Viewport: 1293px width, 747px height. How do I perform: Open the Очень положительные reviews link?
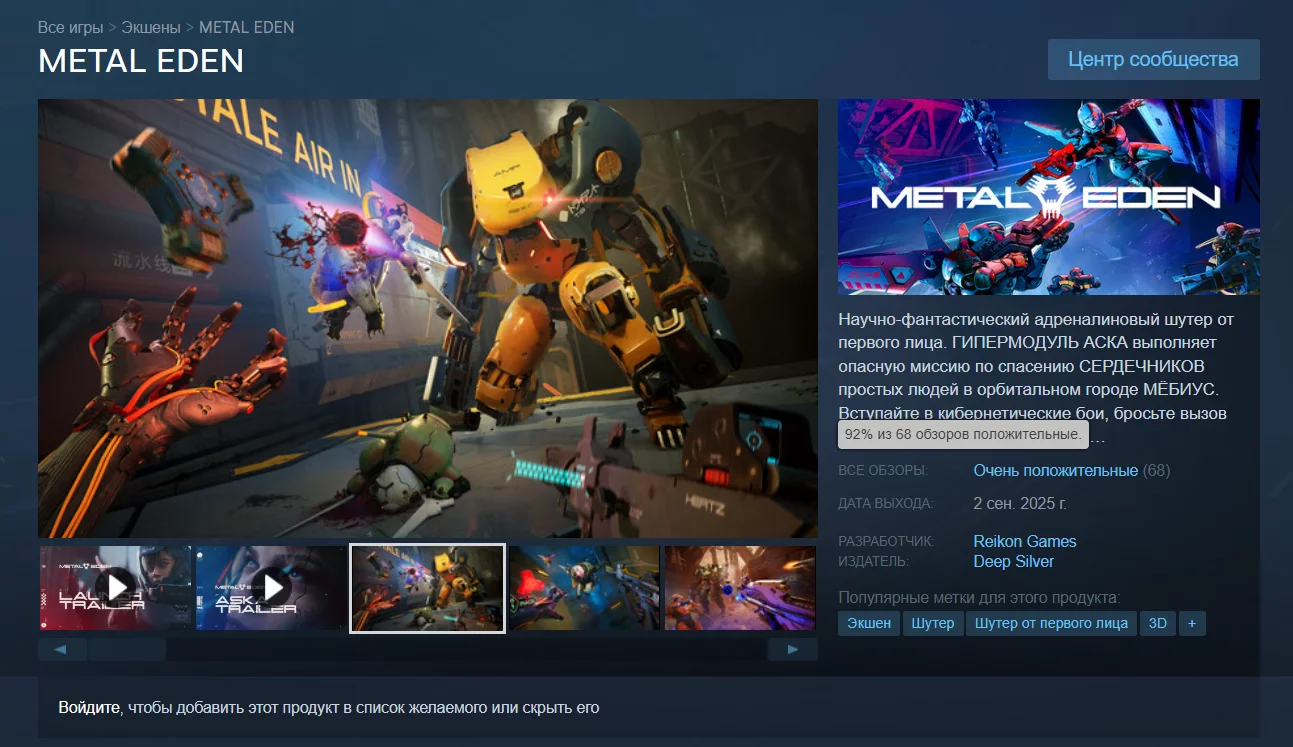(1056, 470)
